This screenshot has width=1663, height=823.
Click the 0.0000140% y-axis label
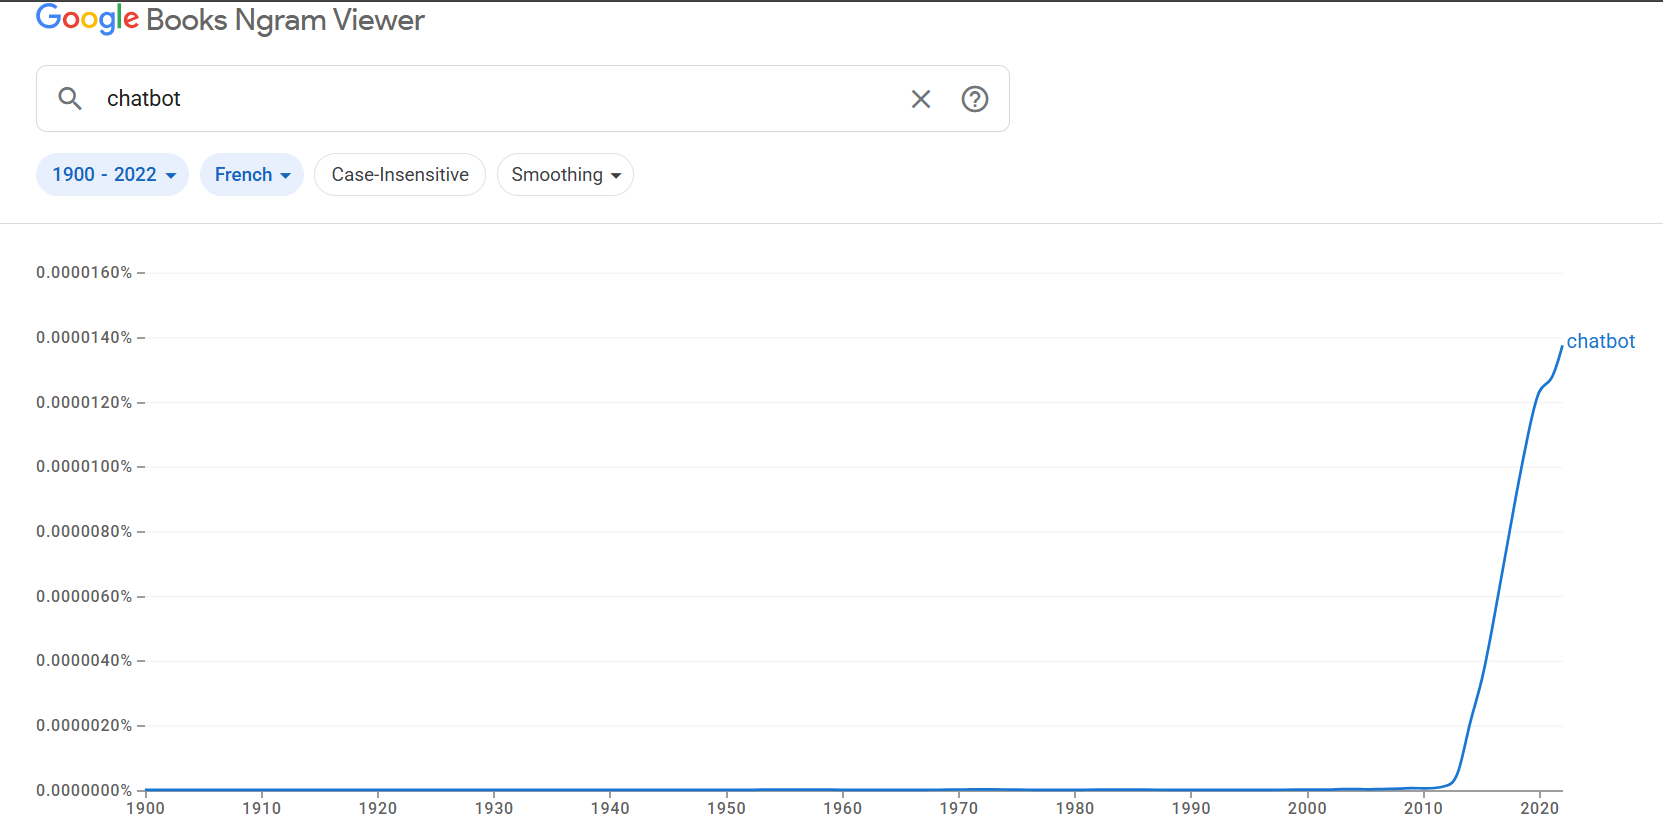point(84,338)
